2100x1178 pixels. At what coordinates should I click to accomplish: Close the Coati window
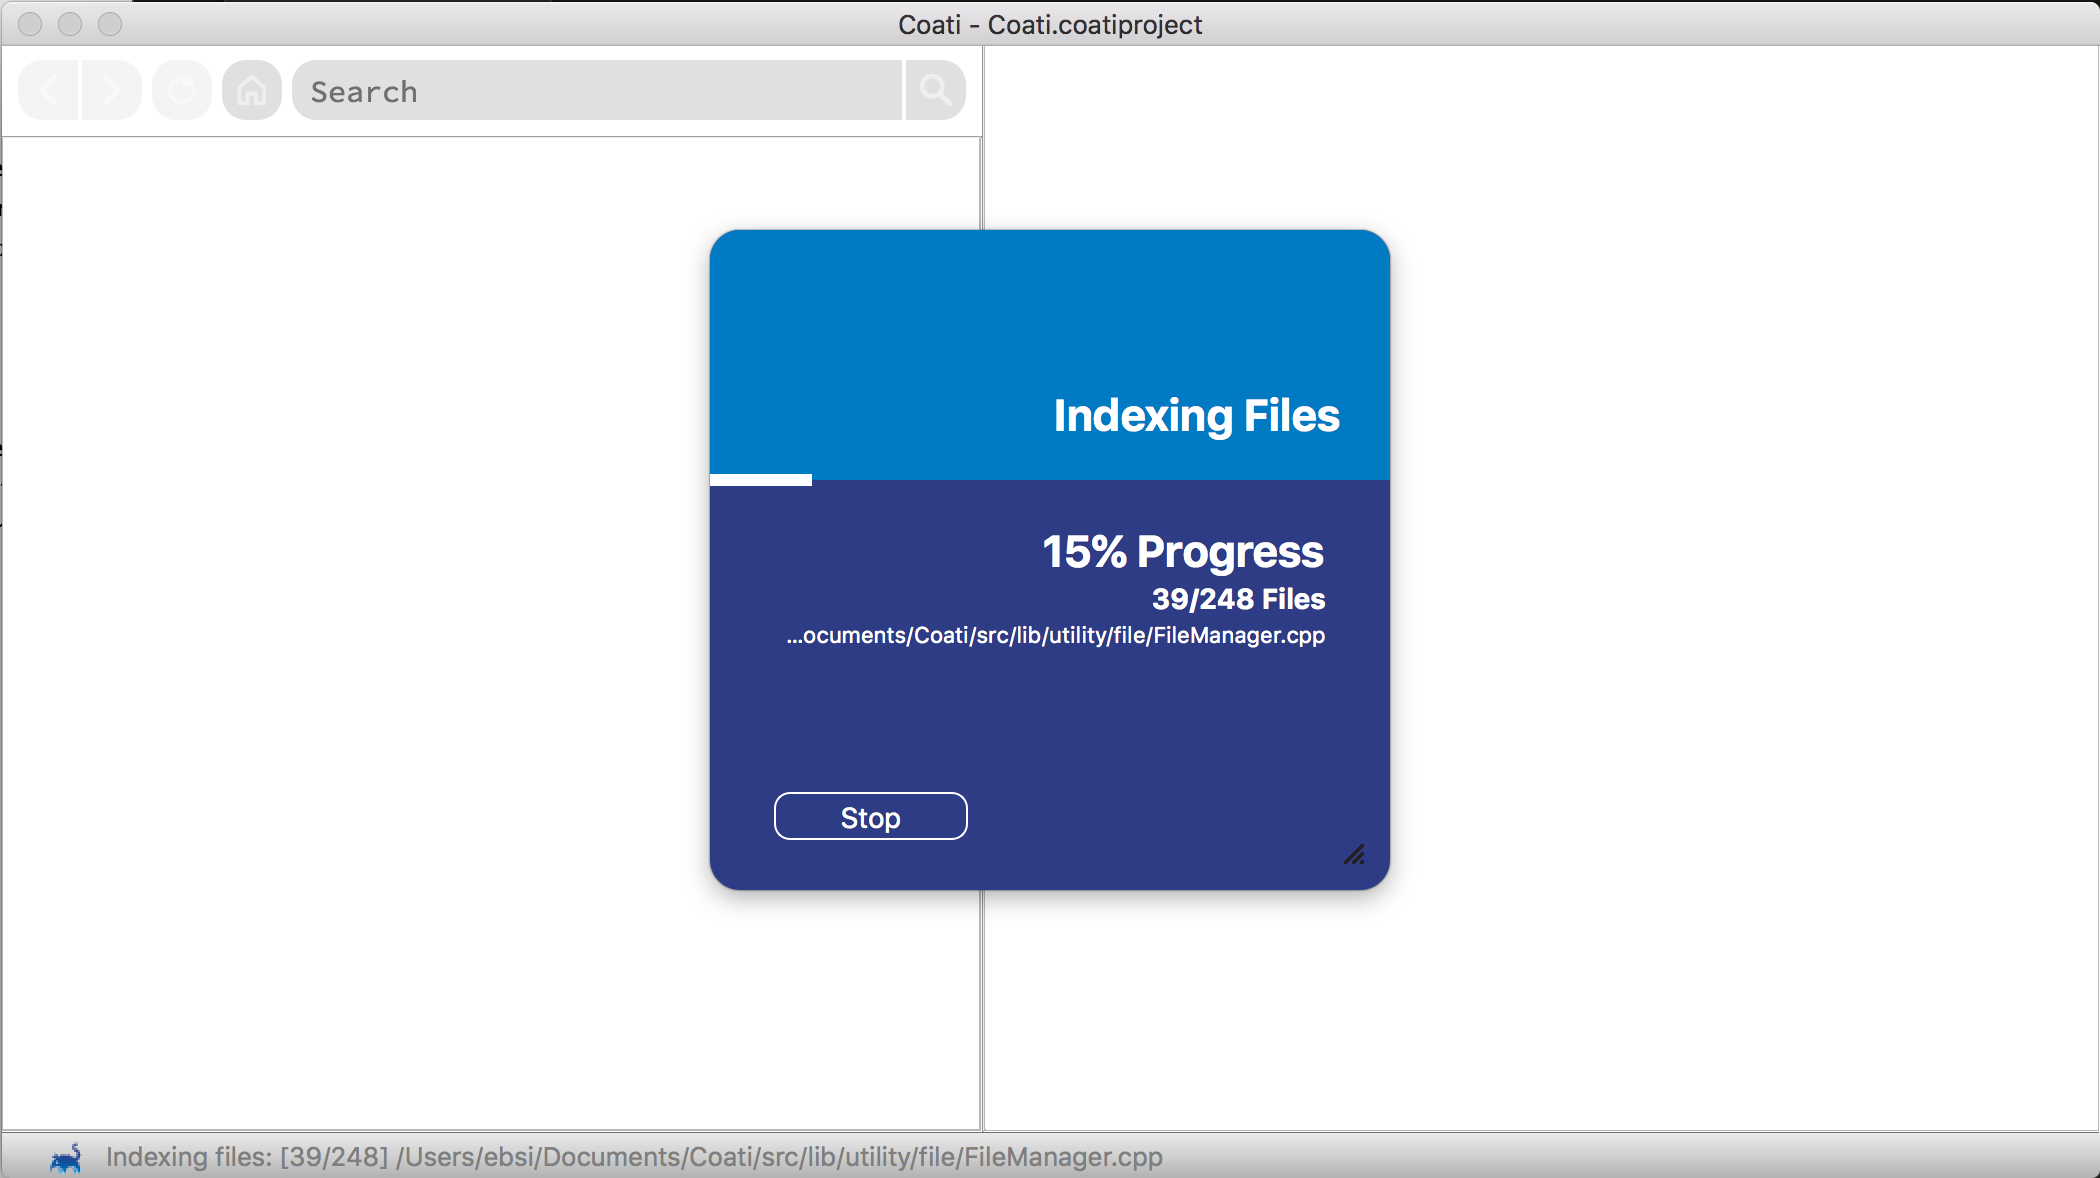click(x=30, y=24)
